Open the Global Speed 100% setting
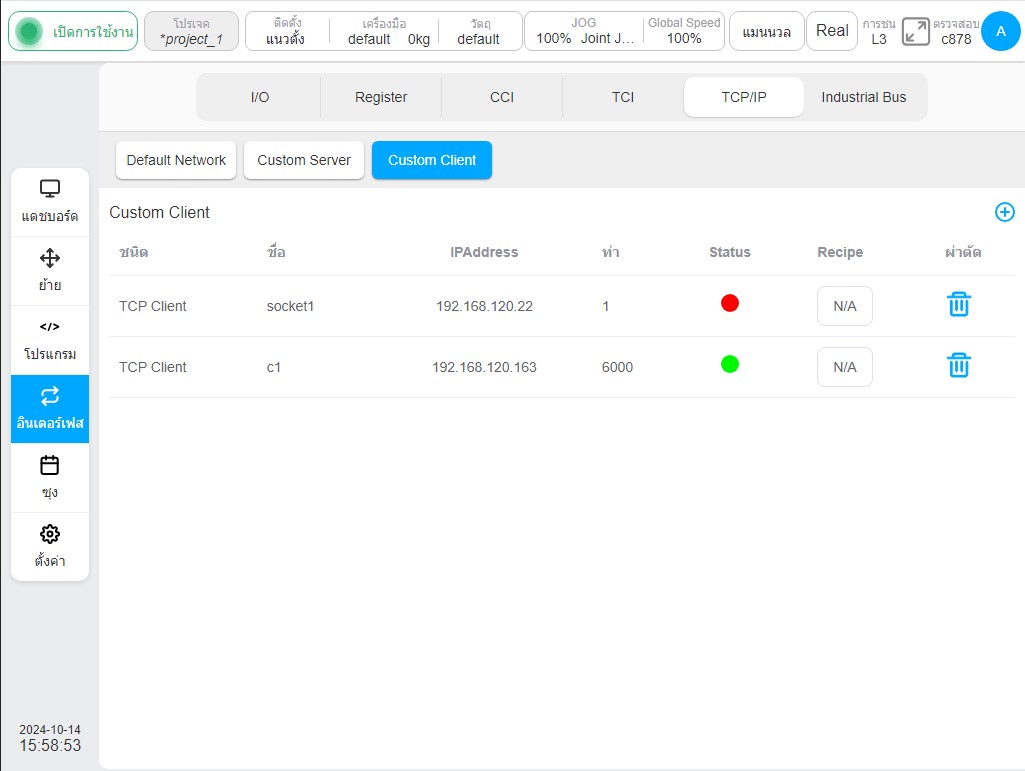This screenshot has width=1025, height=771. (684, 31)
